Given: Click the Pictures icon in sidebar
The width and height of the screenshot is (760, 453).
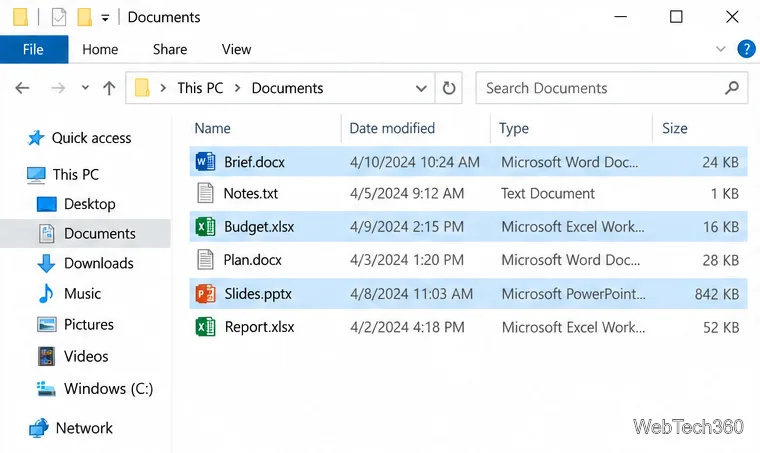Looking at the screenshot, I should point(47,324).
